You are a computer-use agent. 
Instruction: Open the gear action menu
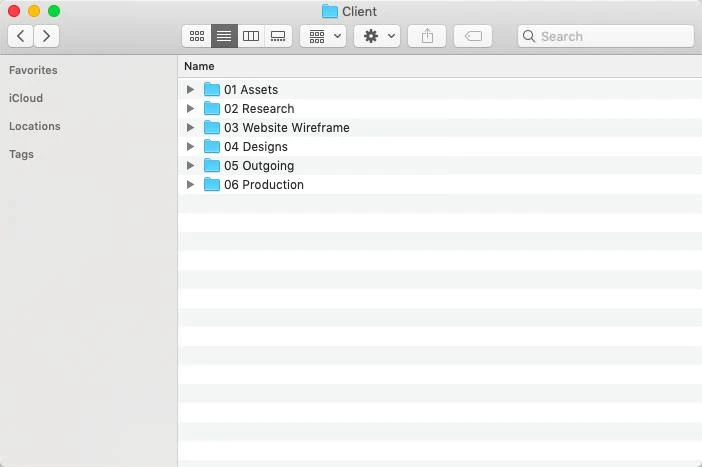click(x=377, y=36)
